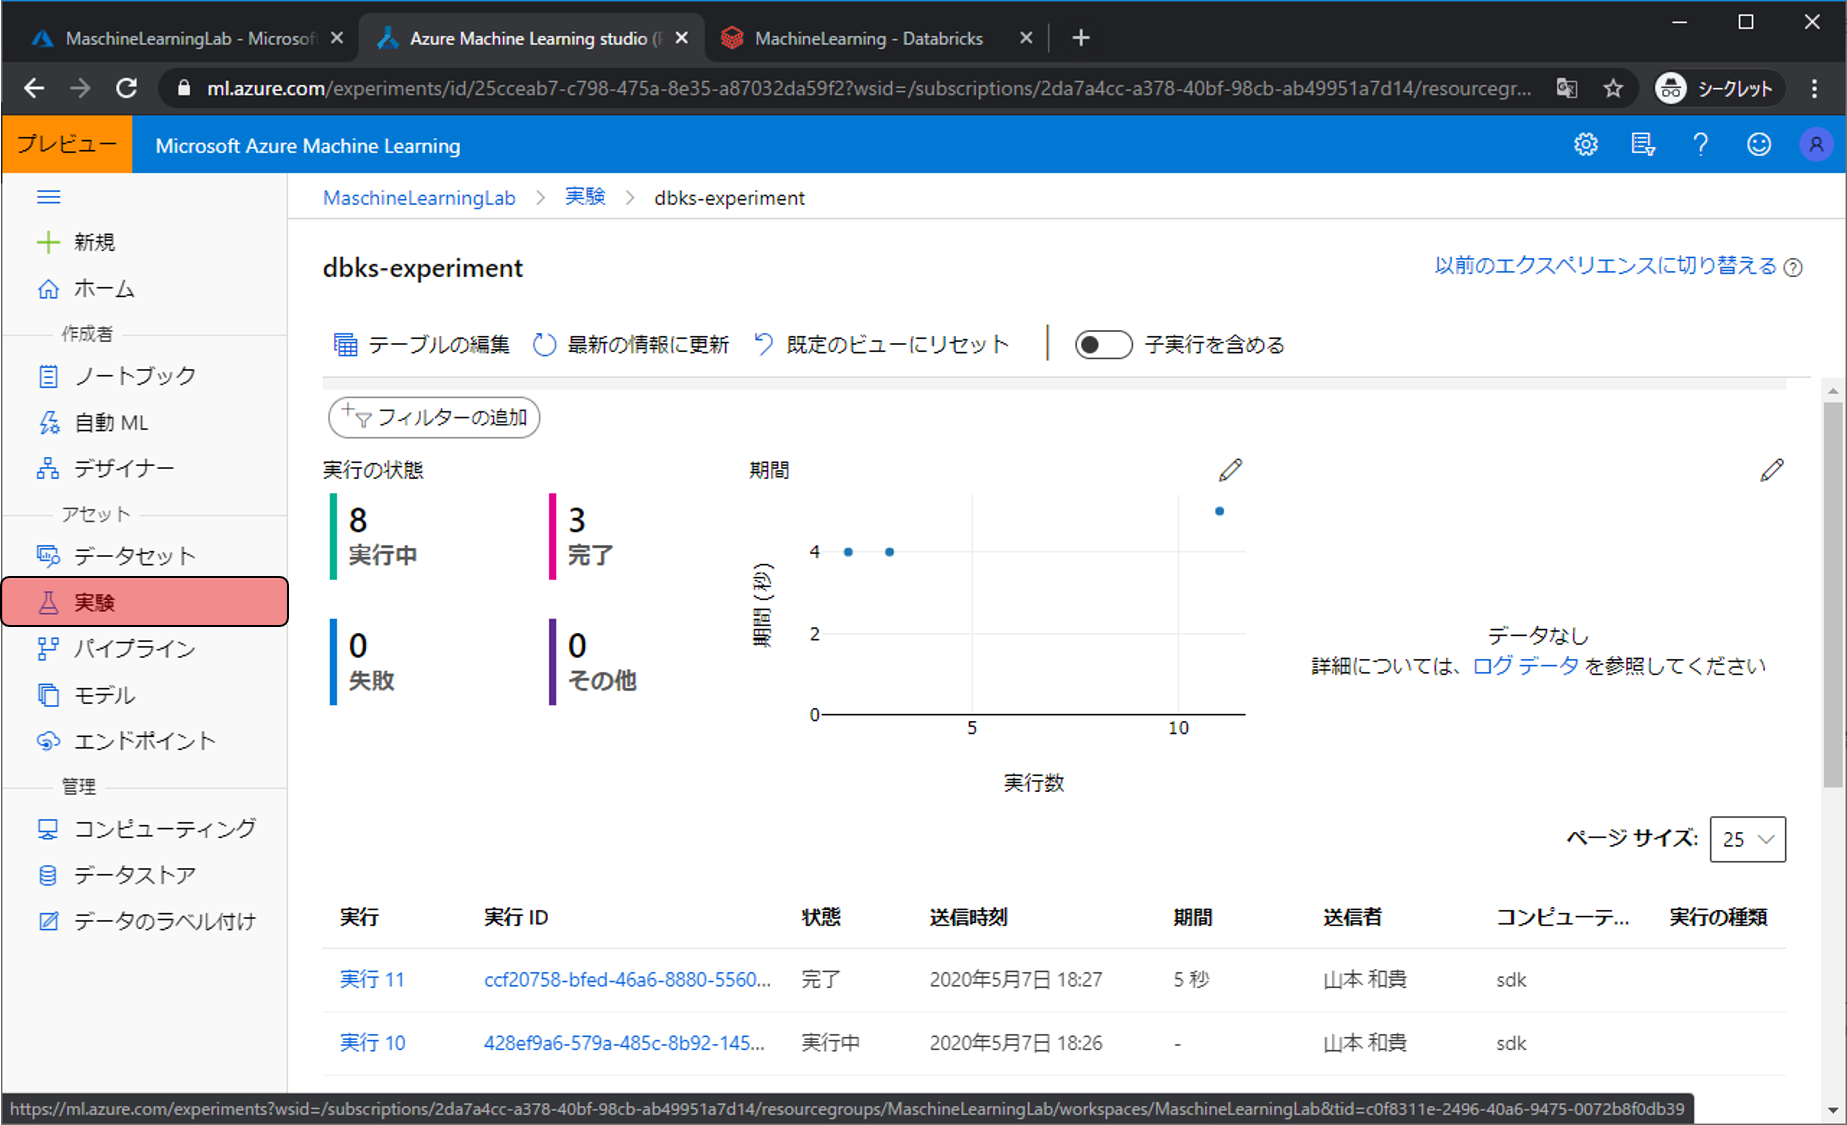The height and width of the screenshot is (1125, 1847).
Task: Click the browser reload button
Action: 126,88
